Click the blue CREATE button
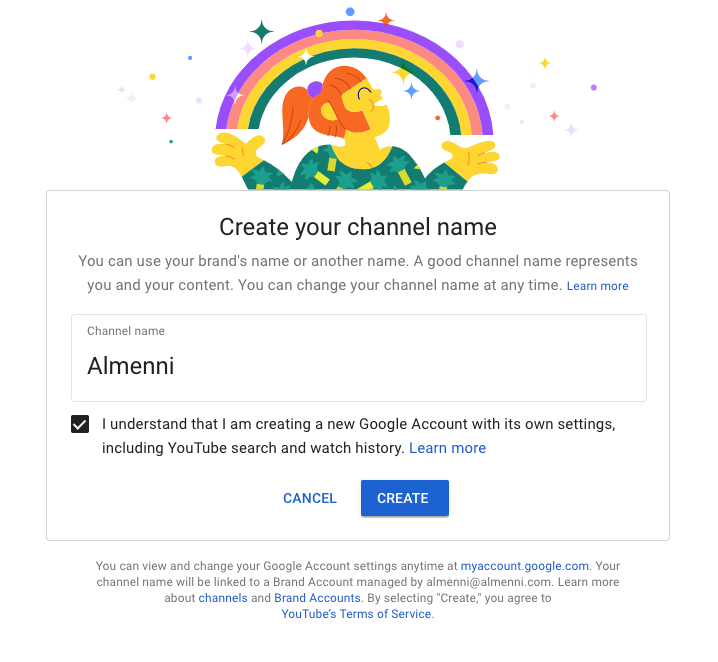 pyautogui.click(x=404, y=498)
